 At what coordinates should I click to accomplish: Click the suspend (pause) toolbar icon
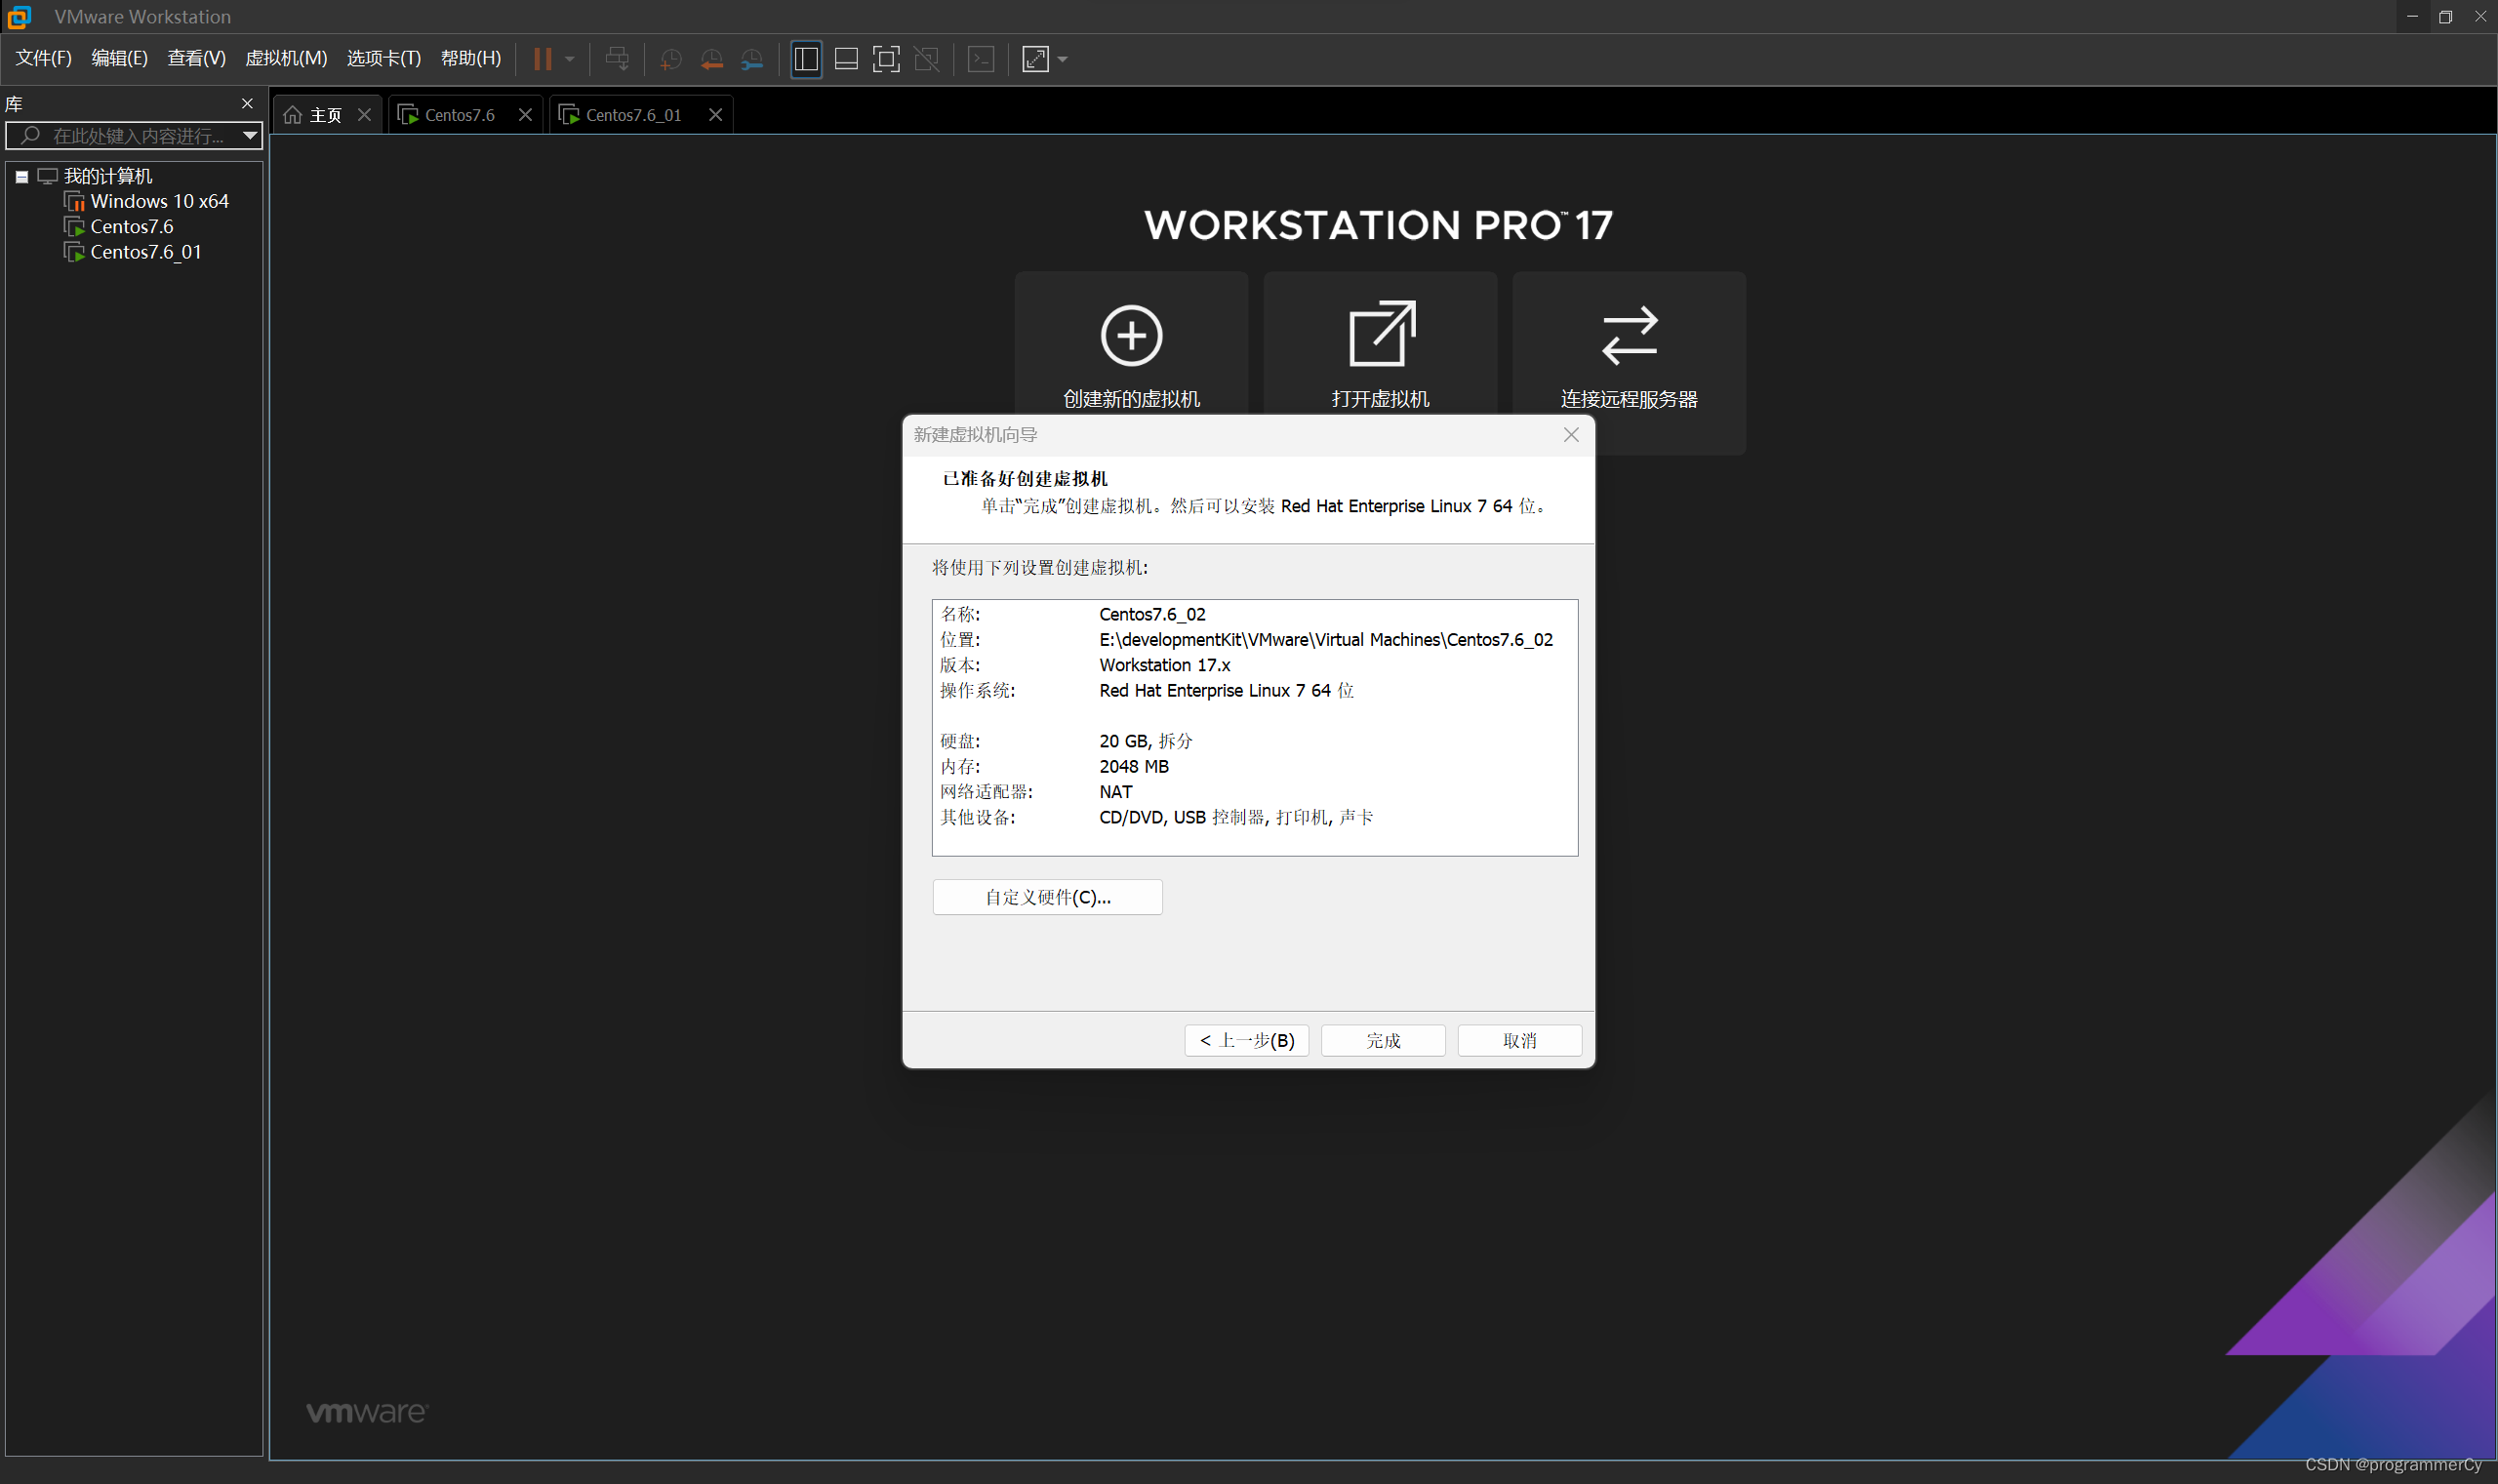(x=542, y=59)
